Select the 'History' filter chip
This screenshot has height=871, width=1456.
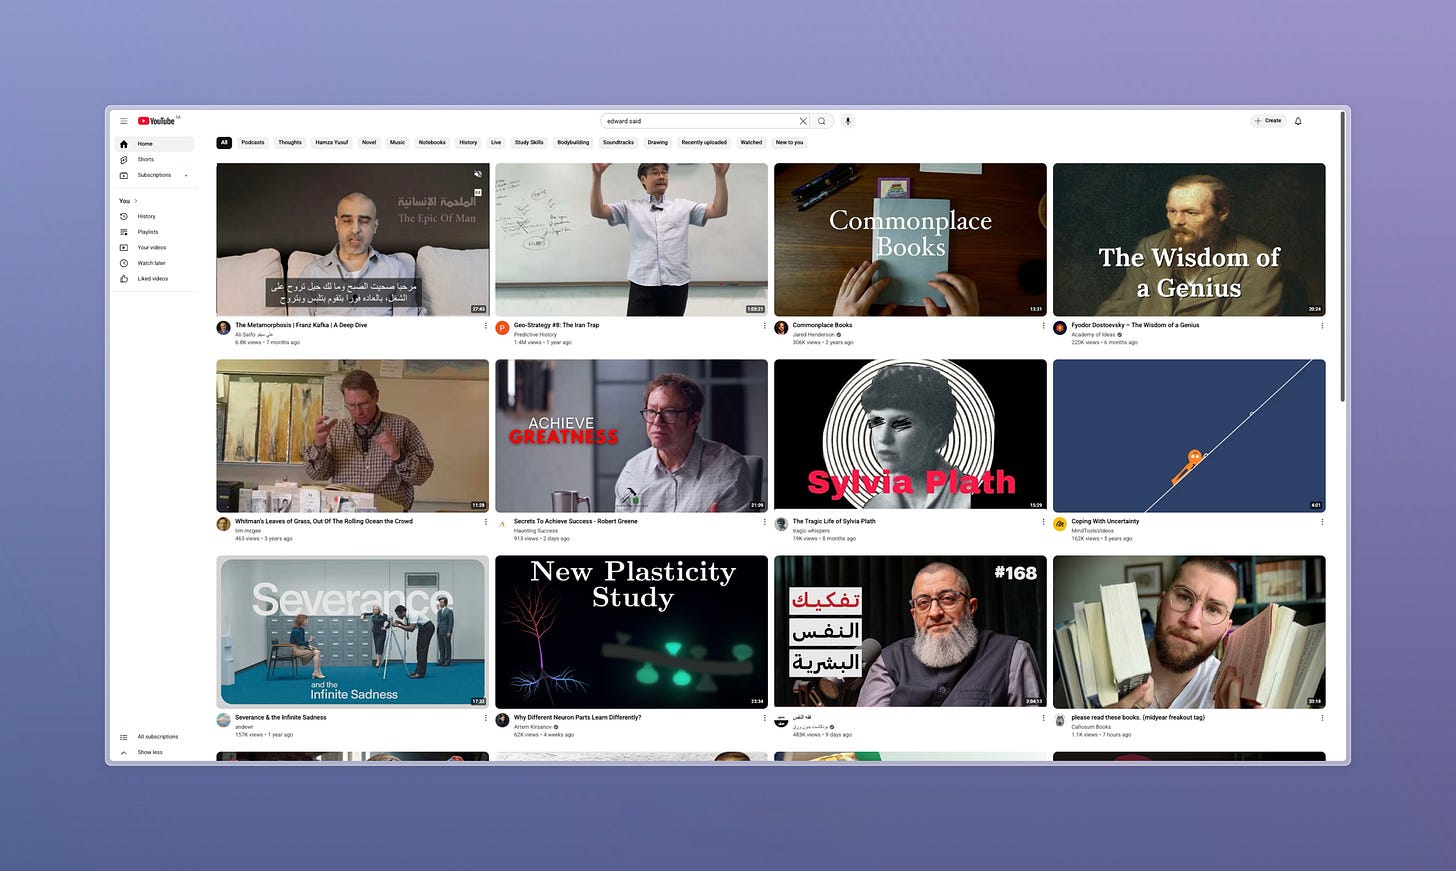pos(468,142)
